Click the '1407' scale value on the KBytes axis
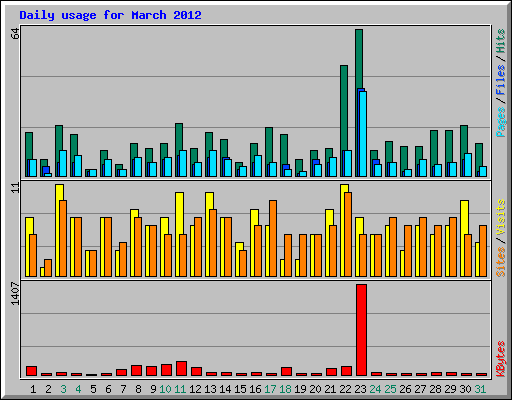Viewport: 512px width, 400px height. [15, 293]
